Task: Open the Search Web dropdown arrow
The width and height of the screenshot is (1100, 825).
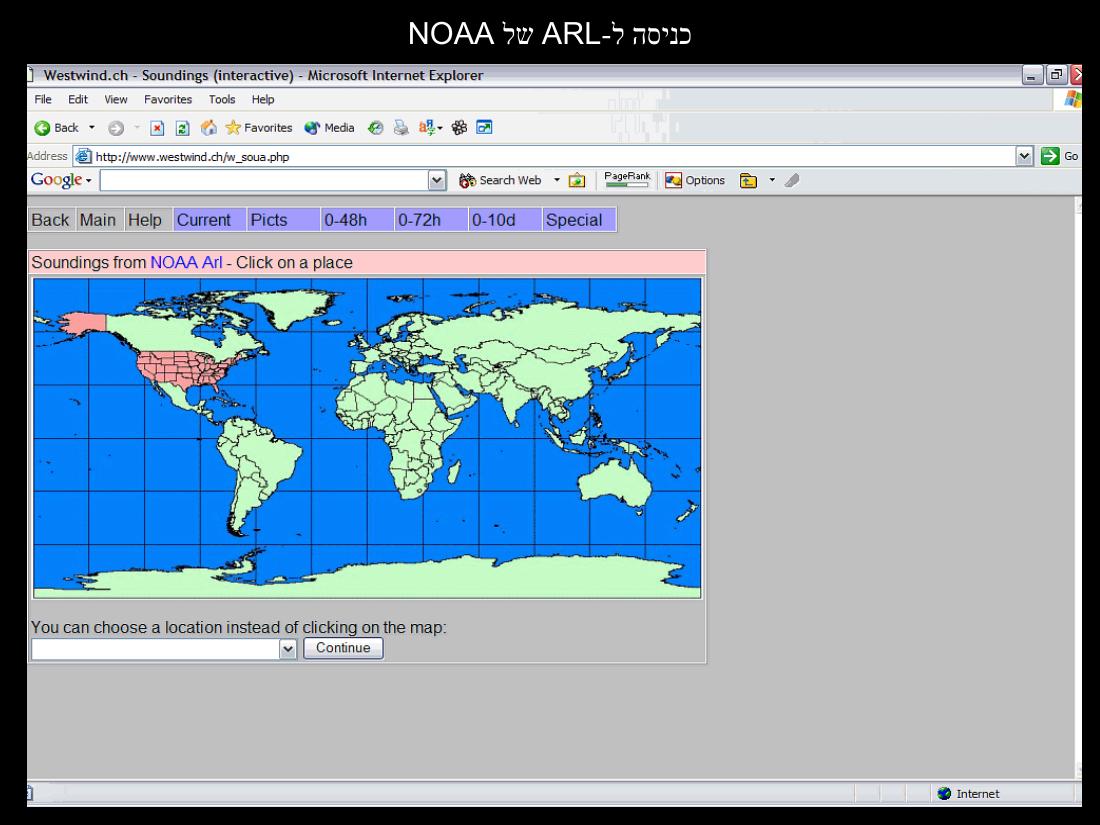Action: 556,180
